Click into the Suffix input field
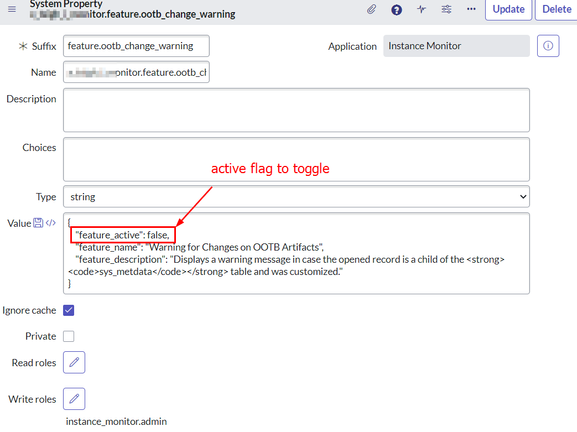The height and width of the screenshot is (432, 577). point(136,46)
